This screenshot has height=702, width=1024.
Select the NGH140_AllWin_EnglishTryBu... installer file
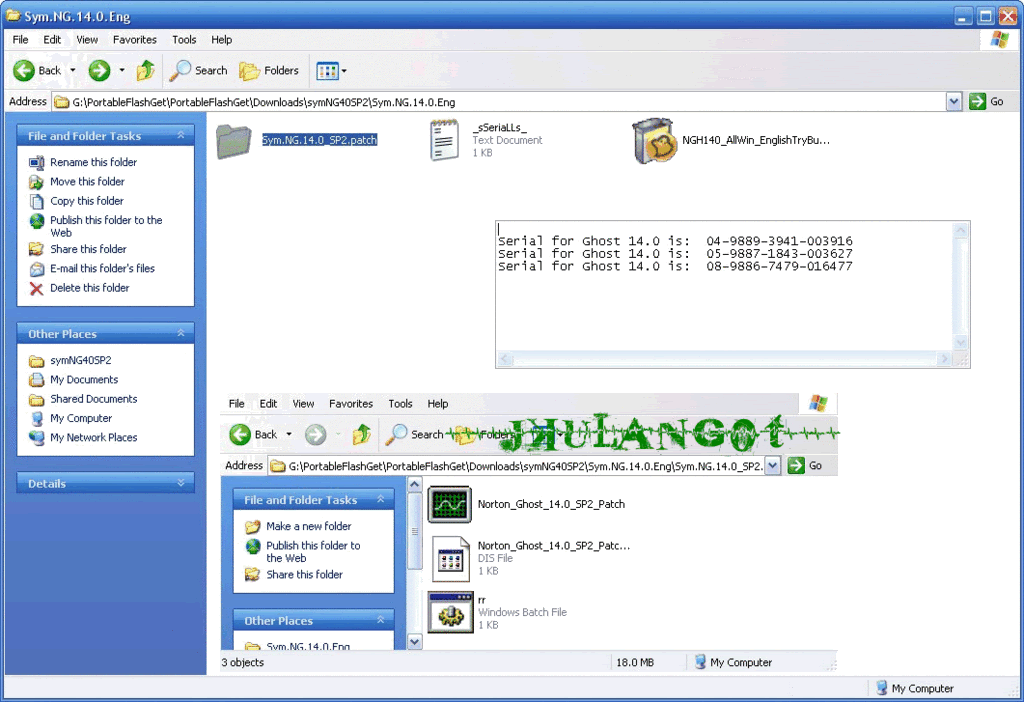(x=731, y=140)
